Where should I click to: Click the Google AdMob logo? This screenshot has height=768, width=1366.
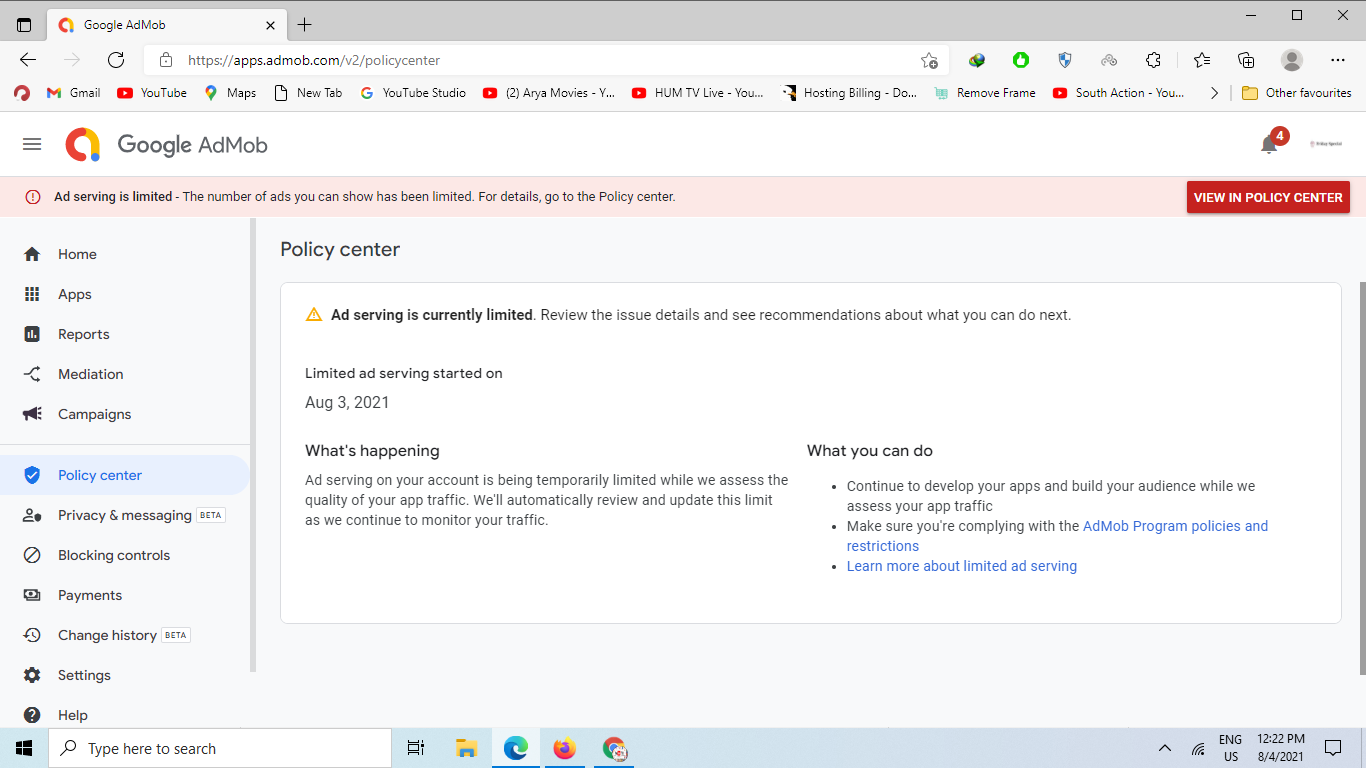[x=167, y=145]
